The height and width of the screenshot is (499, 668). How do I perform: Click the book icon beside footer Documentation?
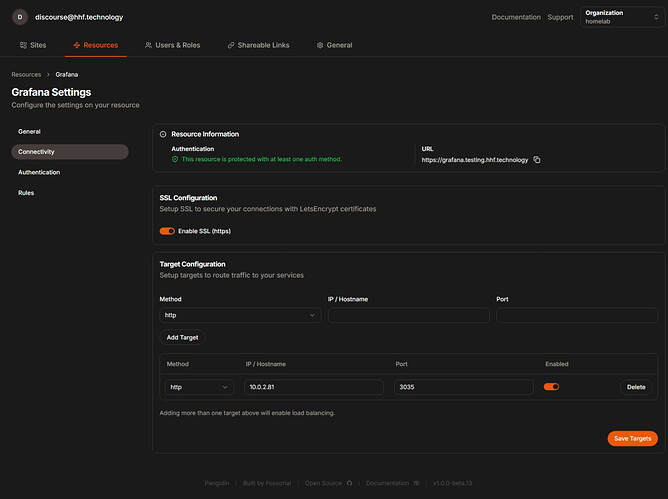pos(416,483)
